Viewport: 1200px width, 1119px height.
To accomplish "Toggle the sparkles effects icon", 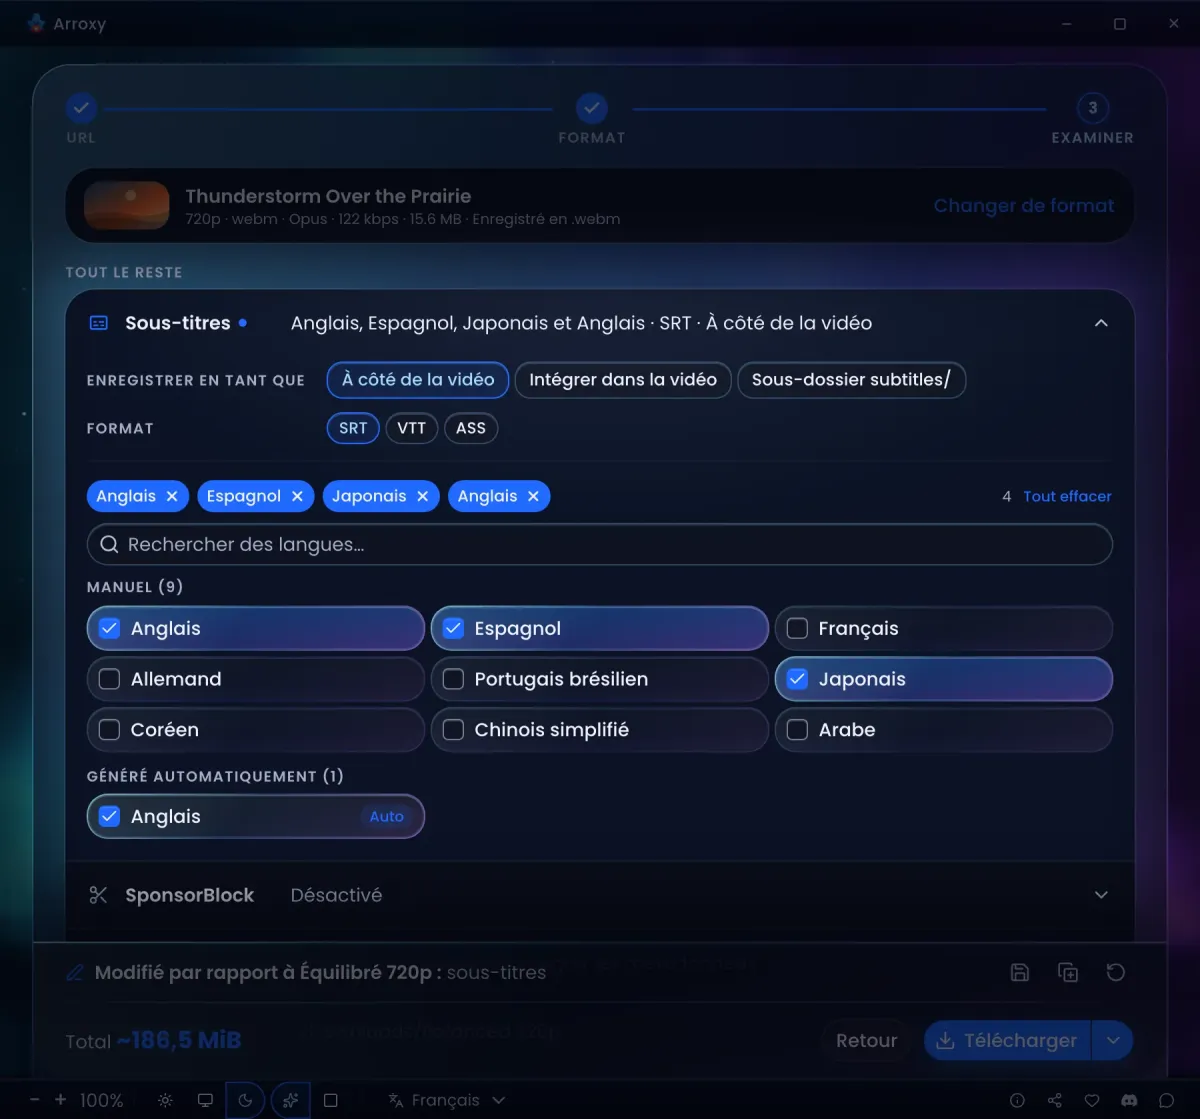I will pyautogui.click(x=290, y=1100).
